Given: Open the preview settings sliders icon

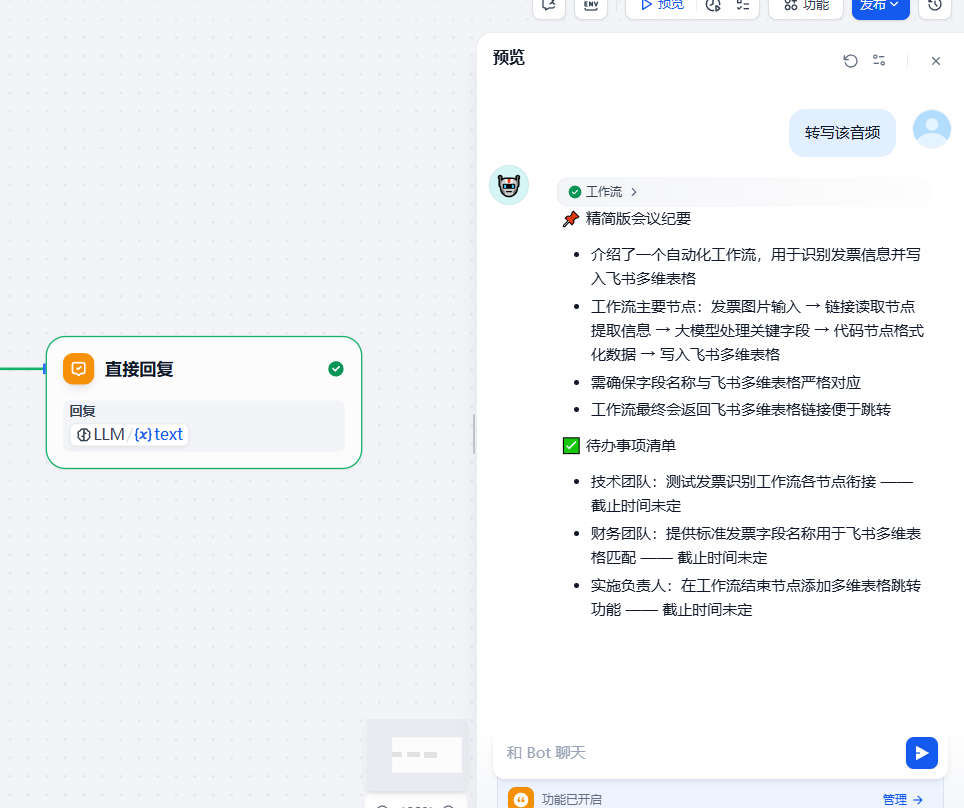Looking at the screenshot, I should 879,61.
